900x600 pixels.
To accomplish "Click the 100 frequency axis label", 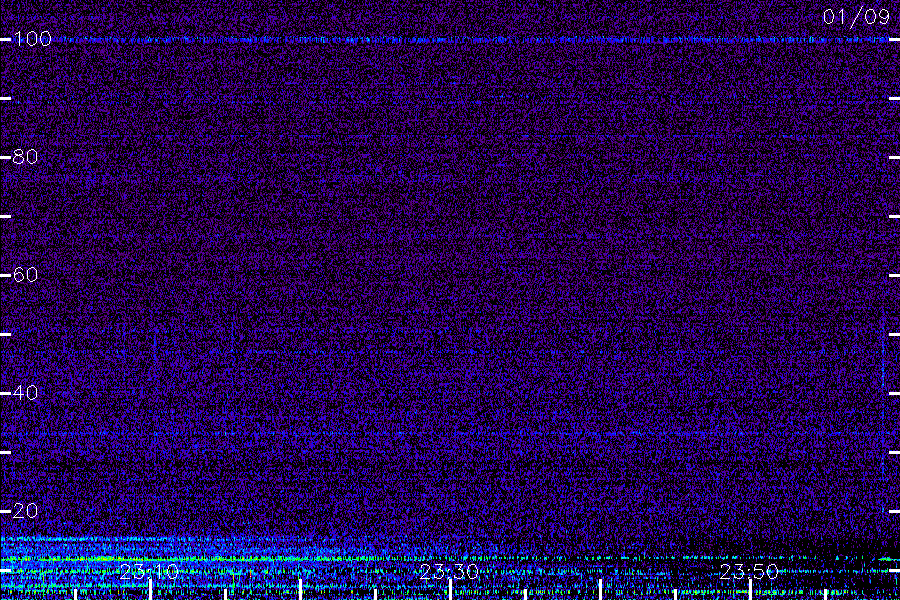I will (32, 39).
